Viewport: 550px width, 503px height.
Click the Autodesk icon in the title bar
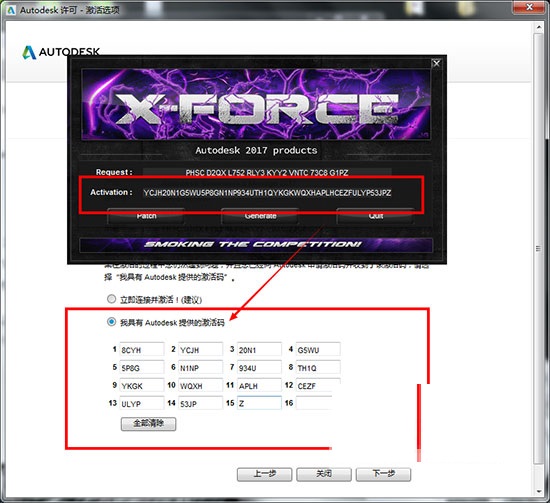tap(11, 10)
